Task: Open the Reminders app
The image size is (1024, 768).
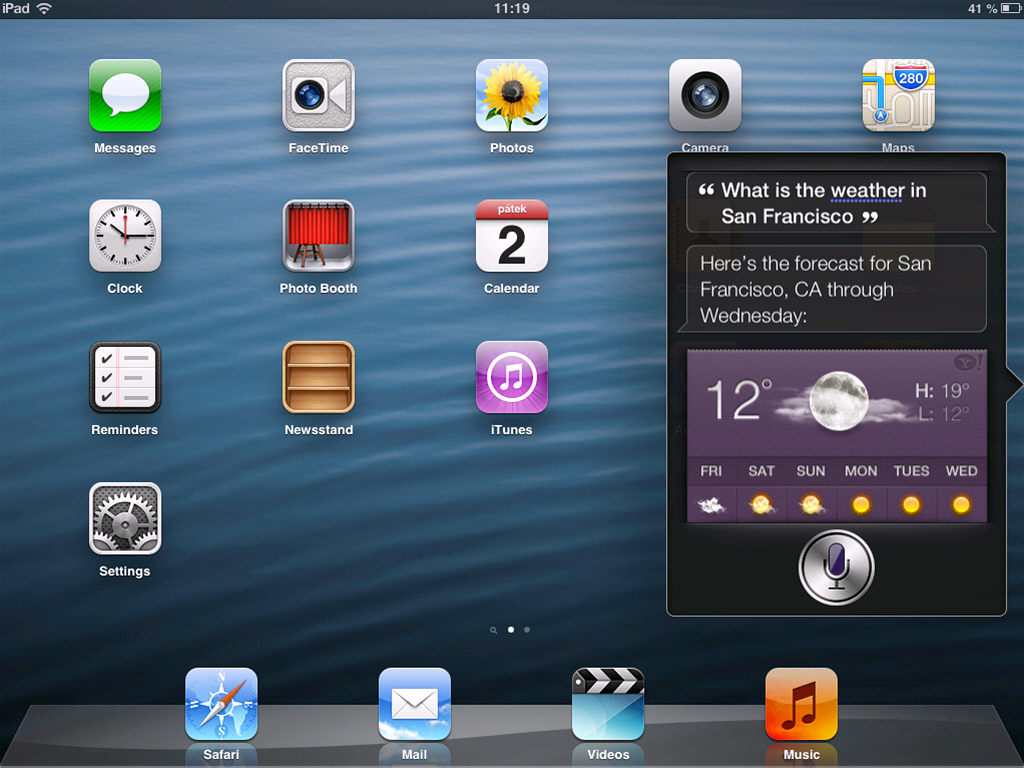Action: coord(125,377)
